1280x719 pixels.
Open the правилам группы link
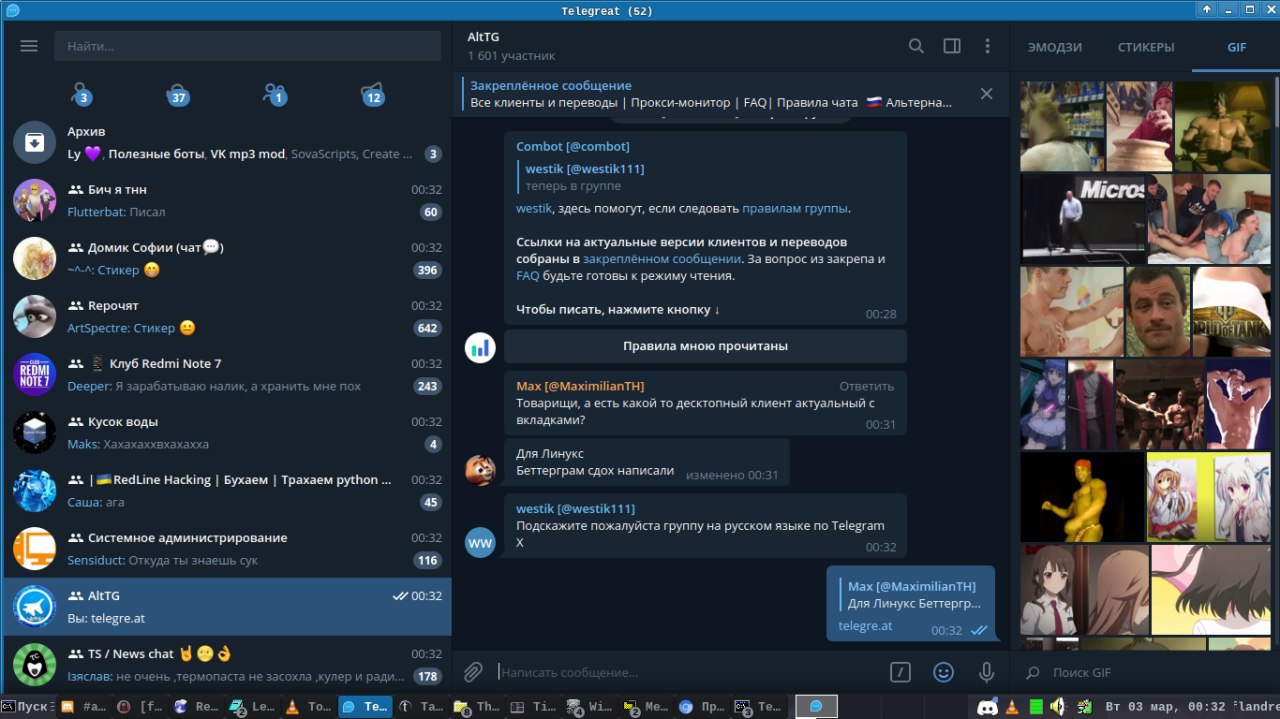(795, 208)
